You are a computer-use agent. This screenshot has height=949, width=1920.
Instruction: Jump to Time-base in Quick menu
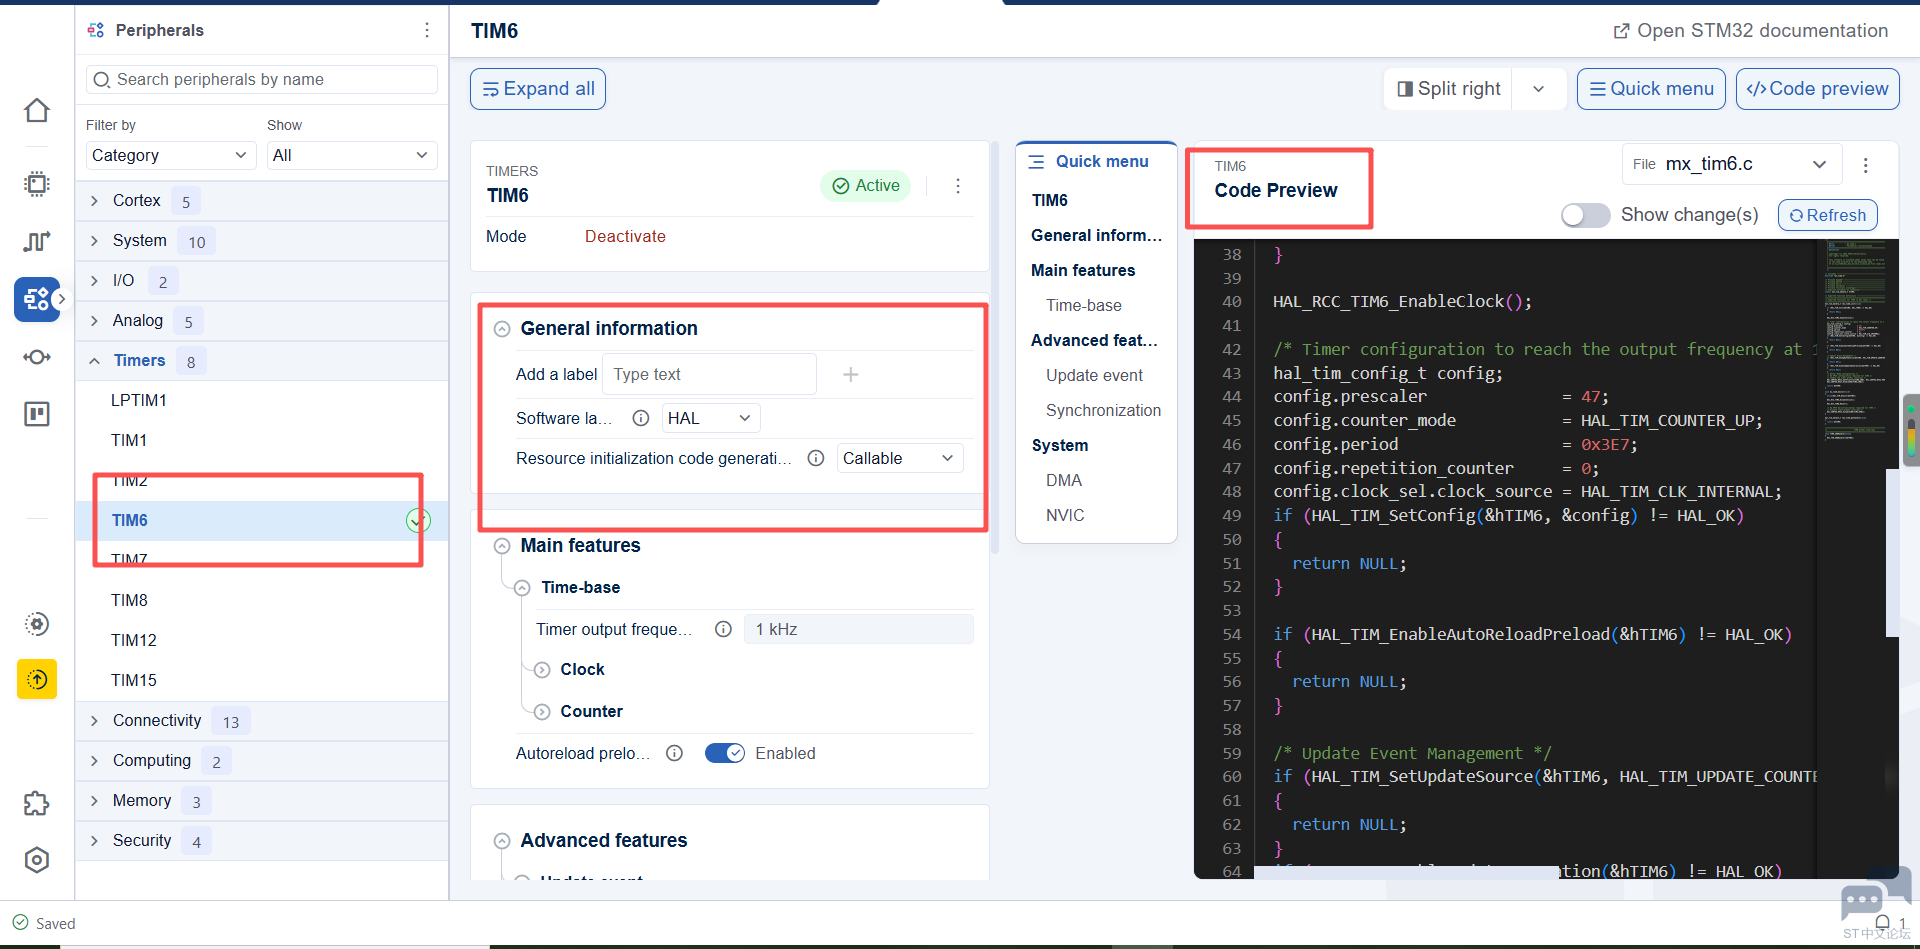click(1084, 305)
